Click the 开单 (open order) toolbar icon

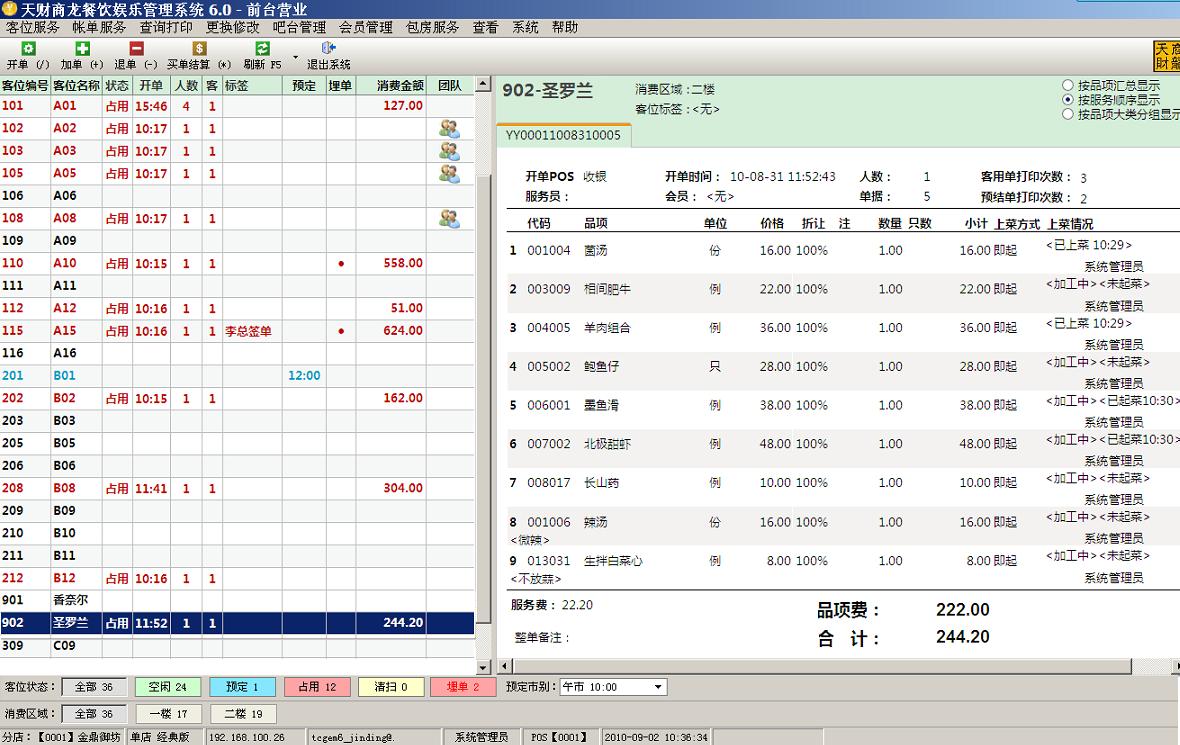pyautogui.click(x=28, y=48)
